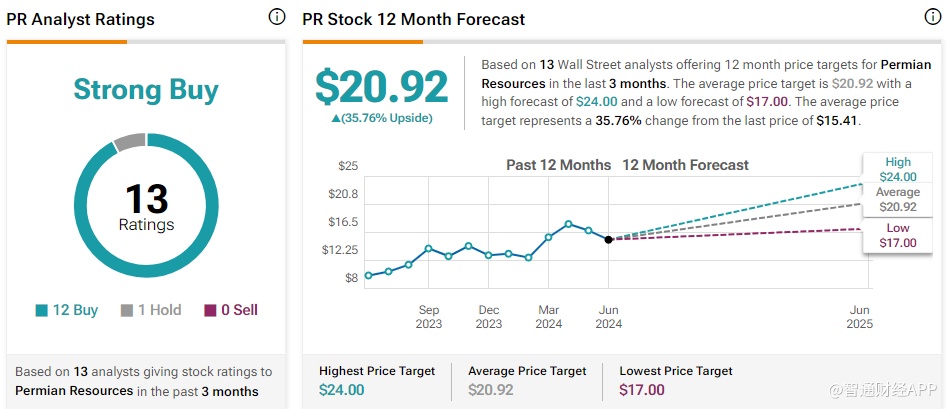This screenshot has height=409, width=947.
Task: Click the Jun 2024 black data point
Action: point(608,240)
